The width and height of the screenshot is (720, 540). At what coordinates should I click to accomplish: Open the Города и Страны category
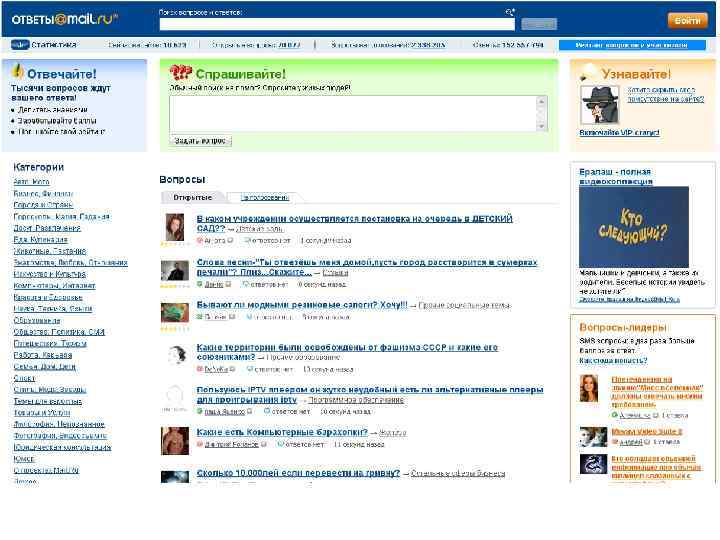[43, 205]
